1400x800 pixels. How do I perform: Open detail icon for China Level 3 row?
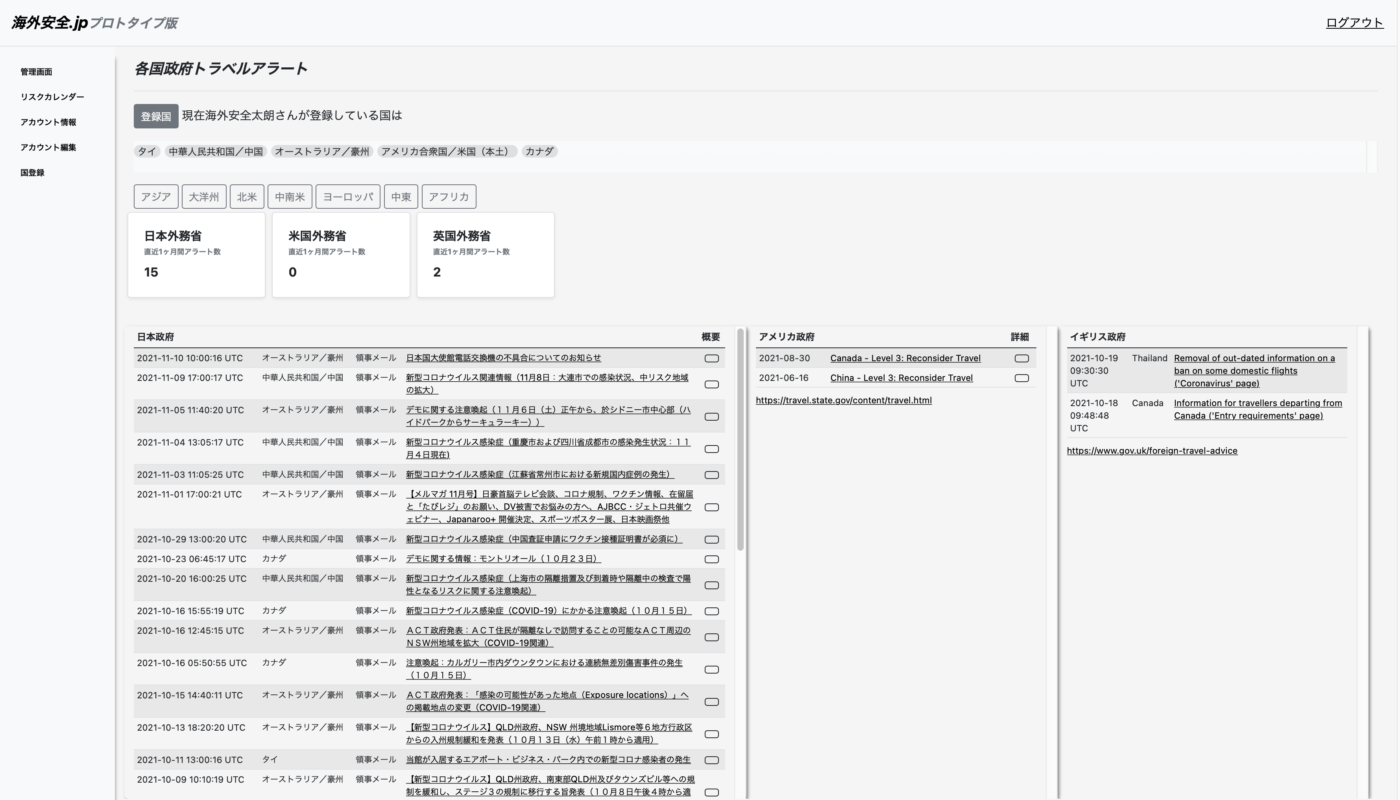pos(1021,378)
